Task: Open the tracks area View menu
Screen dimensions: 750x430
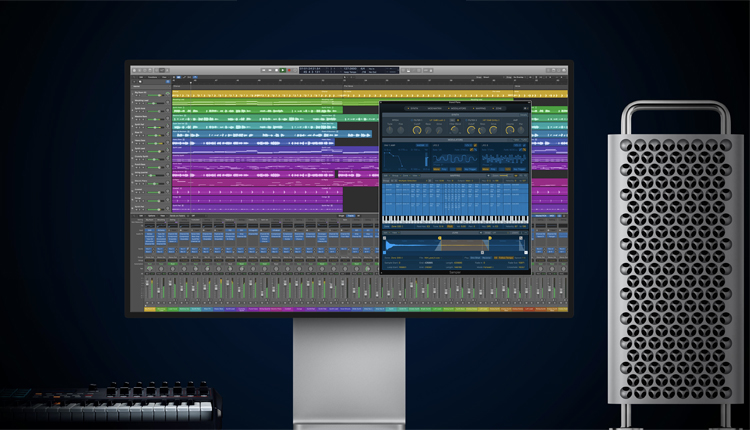Action: [x=164, y=77]
